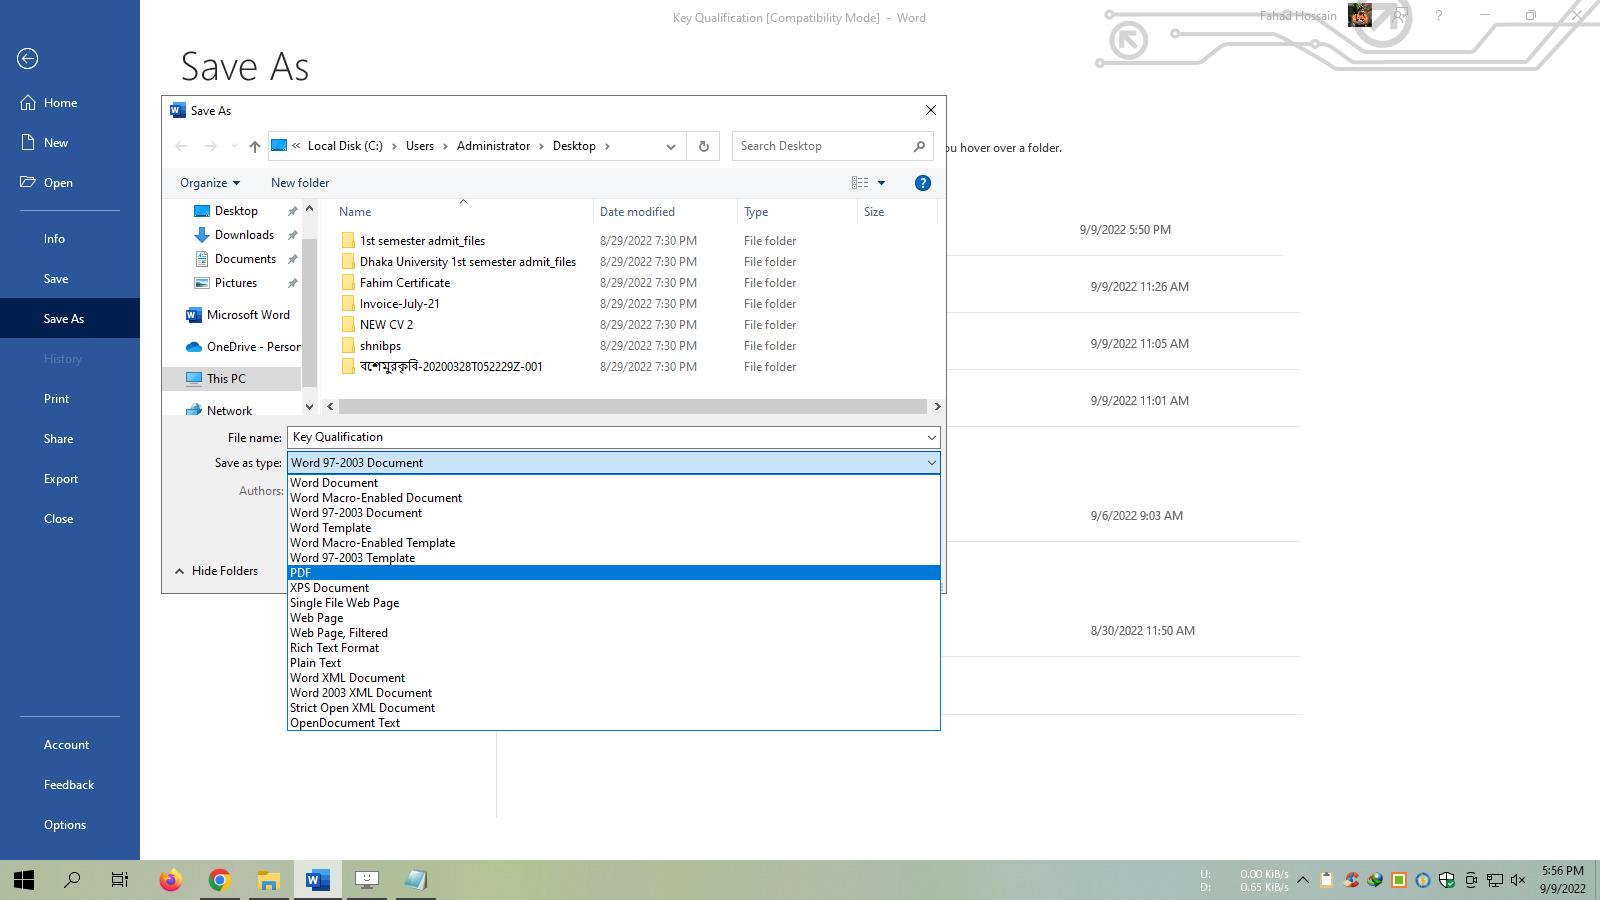Screen dimensions: 1600x900
Task: Expand the address bar path dropdown
Action: click(671, 146)
